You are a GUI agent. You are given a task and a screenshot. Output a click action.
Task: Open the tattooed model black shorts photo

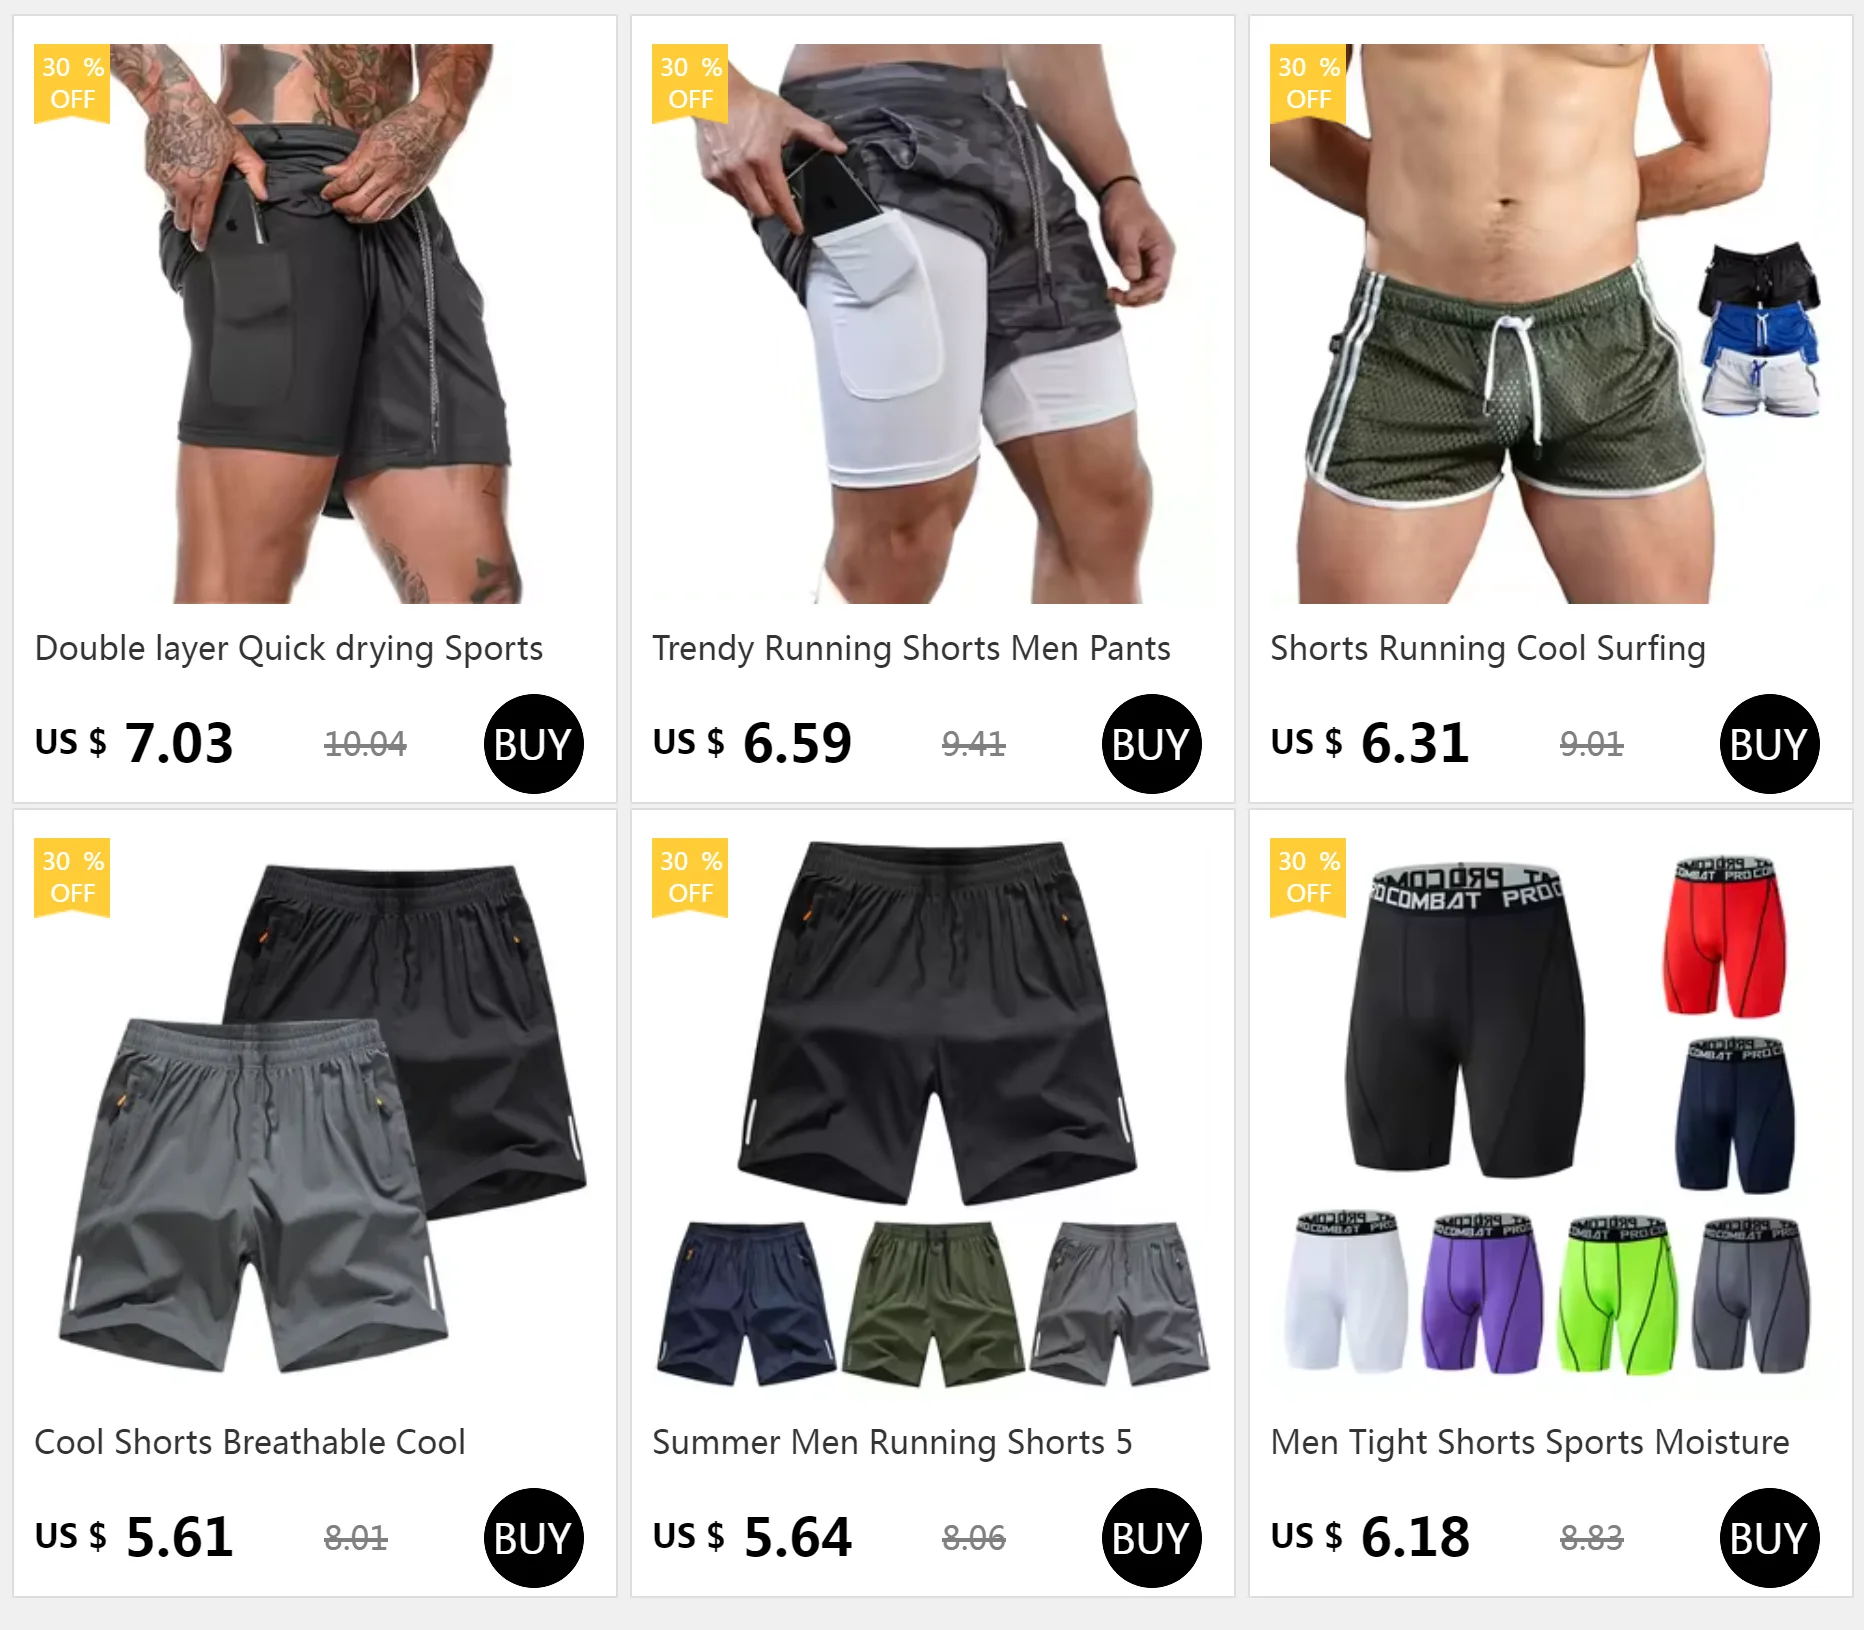(x=315, y=323)
